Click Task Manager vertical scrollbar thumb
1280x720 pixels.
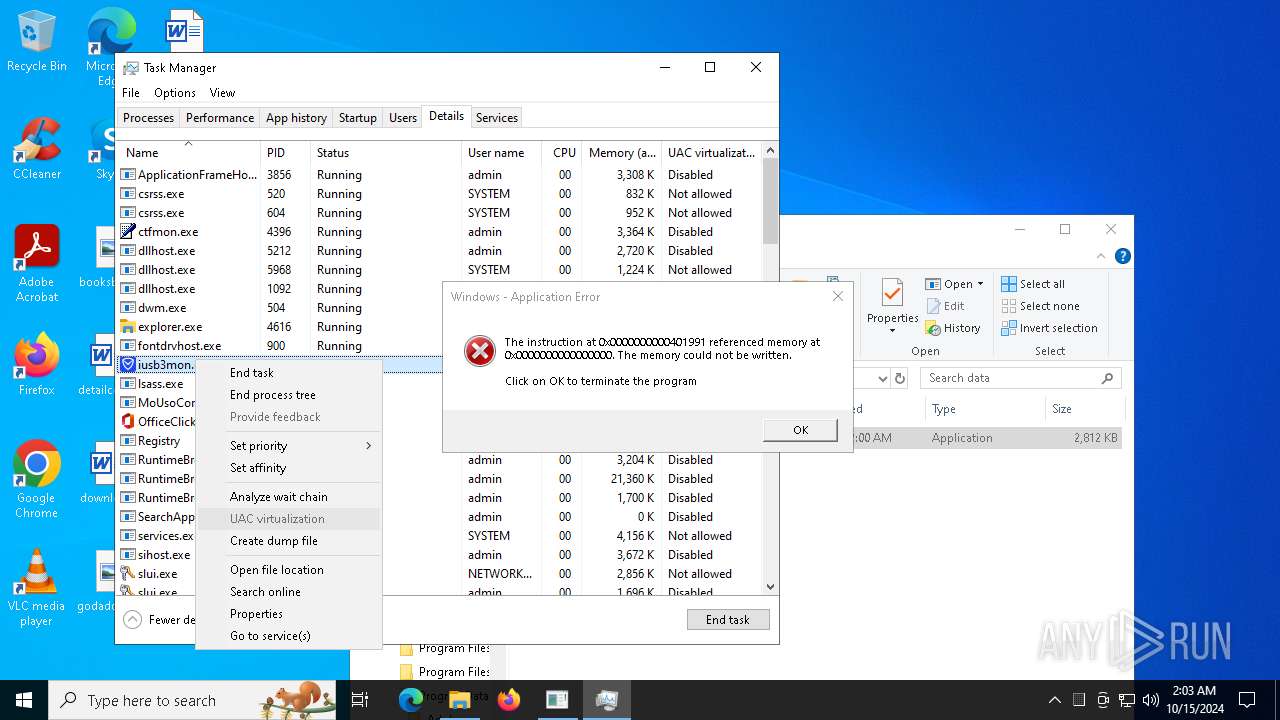coord(770,200)
